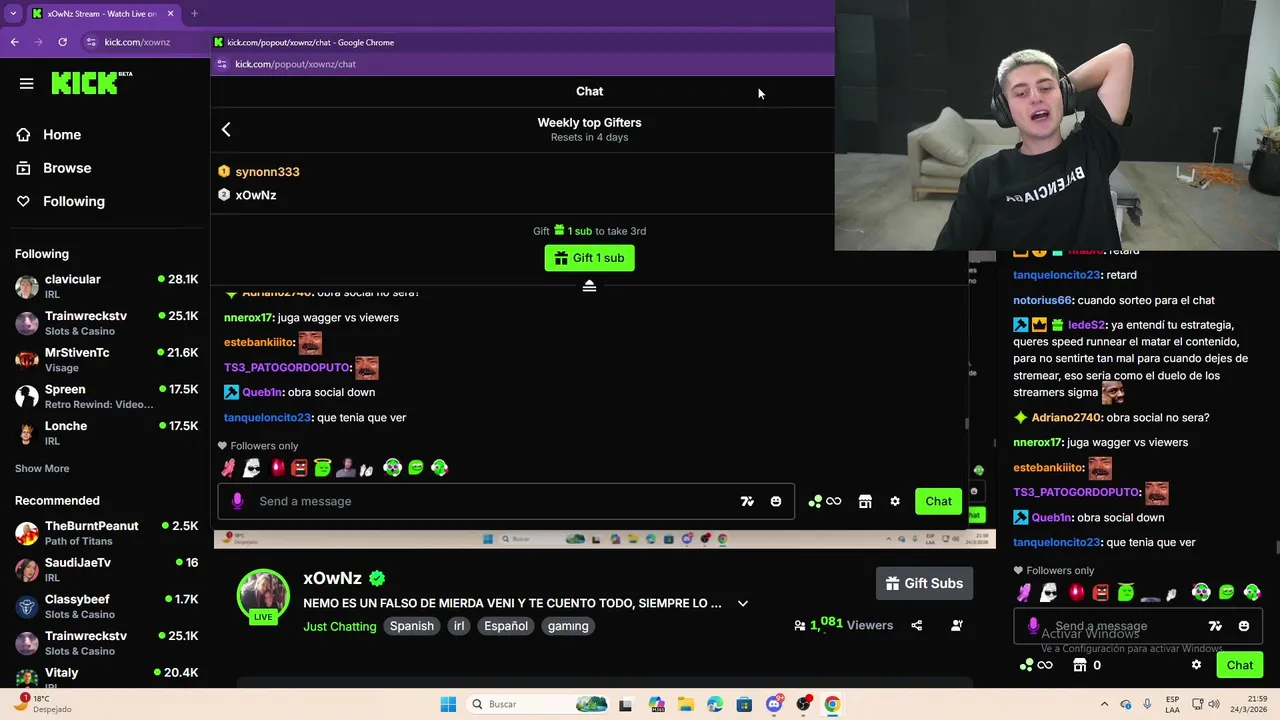Open the emoji picker in the side chat message box
The width and height of the screenshot is (1280, 720).
(x=1244, y=626)
